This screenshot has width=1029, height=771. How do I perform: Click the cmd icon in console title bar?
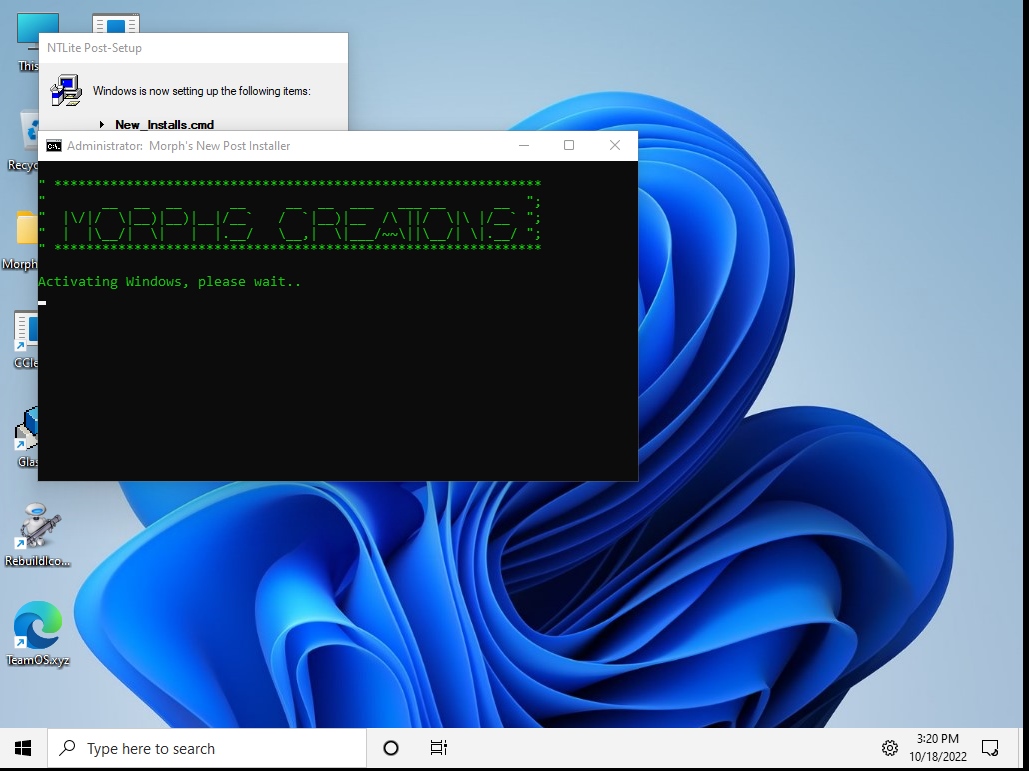pos(54,146)
